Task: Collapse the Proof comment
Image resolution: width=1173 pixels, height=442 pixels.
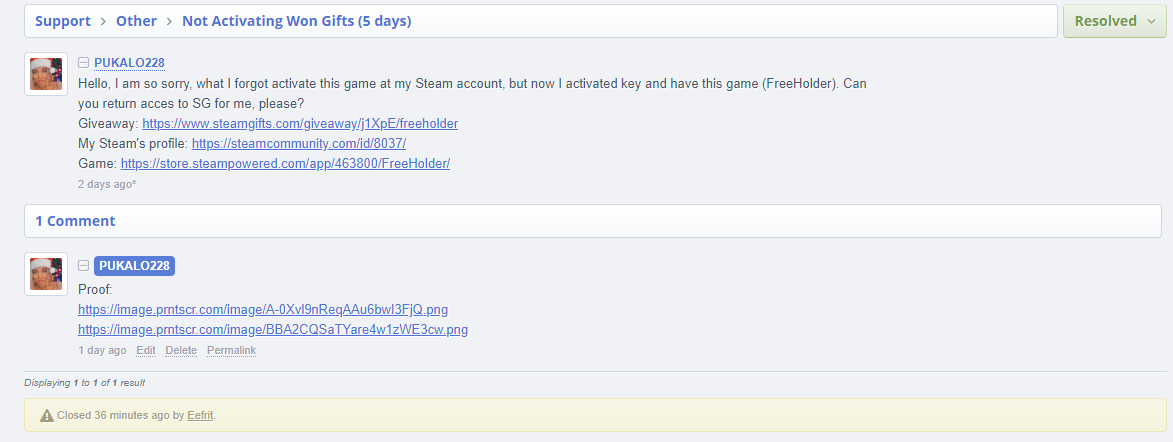Action: 84,265
